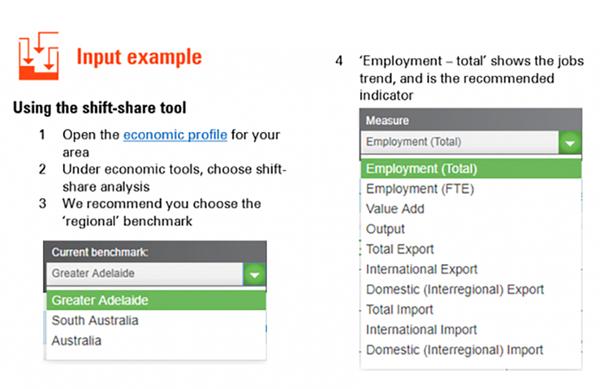
Task: Select Output measure
Action: tap(385, 229)
